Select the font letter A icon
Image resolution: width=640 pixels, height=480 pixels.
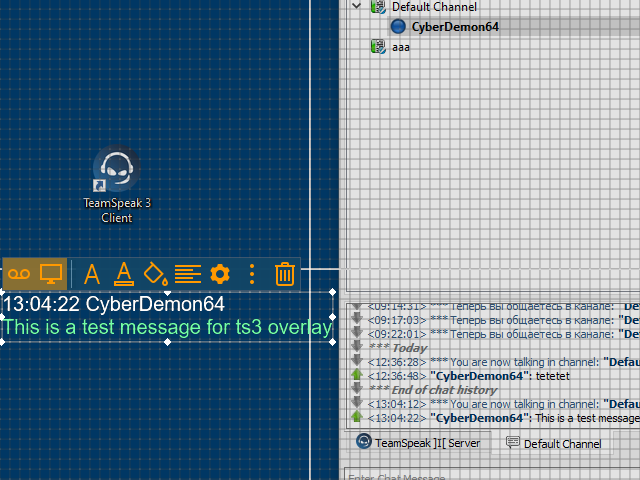tap(92, 274)
